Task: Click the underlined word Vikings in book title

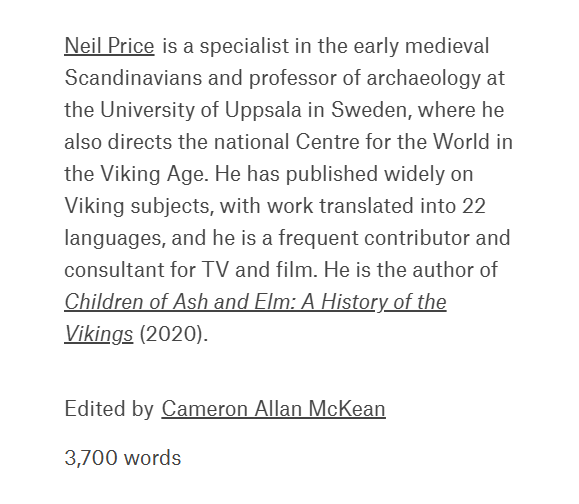Action: (x=99, y=334)
